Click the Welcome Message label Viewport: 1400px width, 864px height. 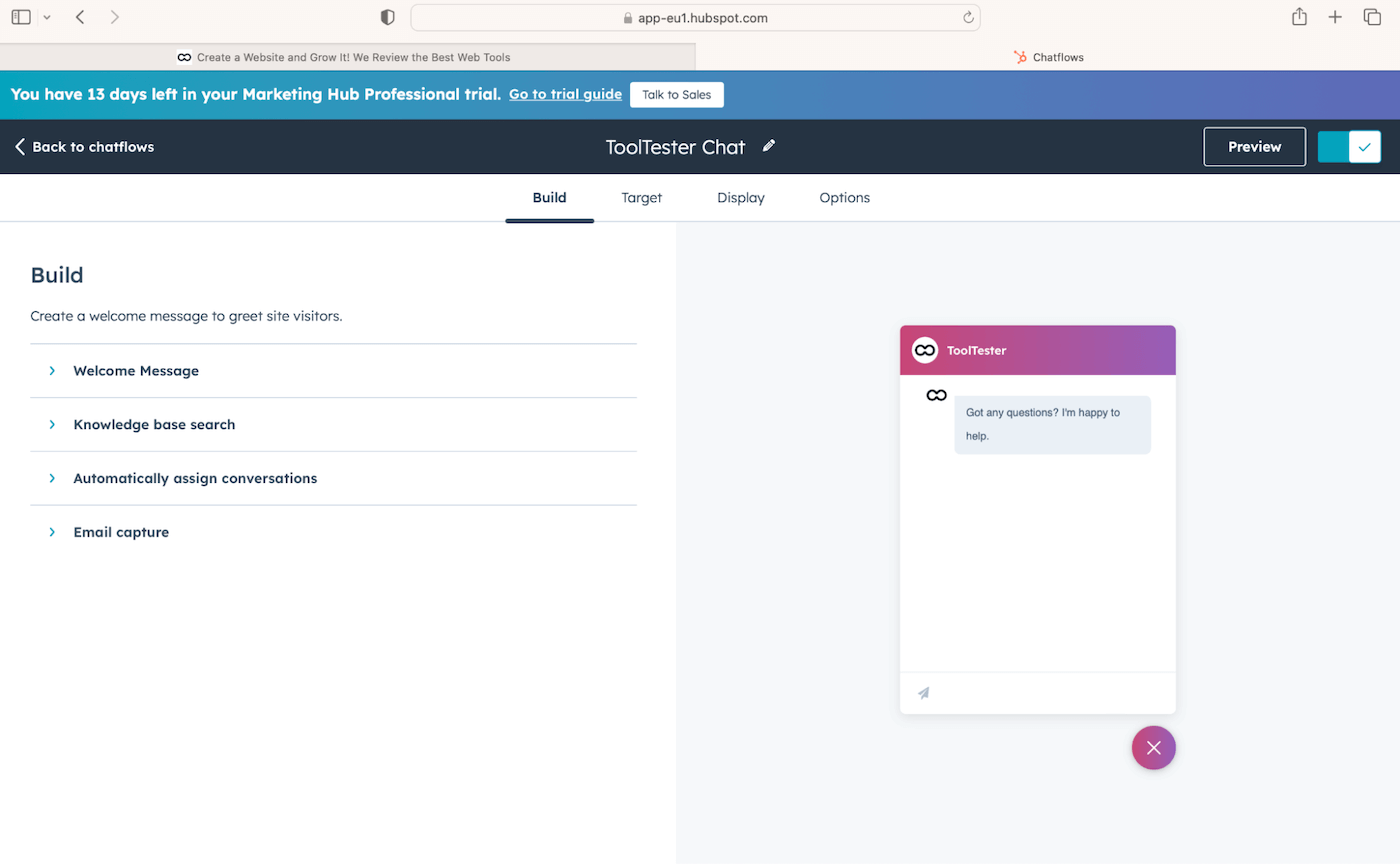pos(136,371)
